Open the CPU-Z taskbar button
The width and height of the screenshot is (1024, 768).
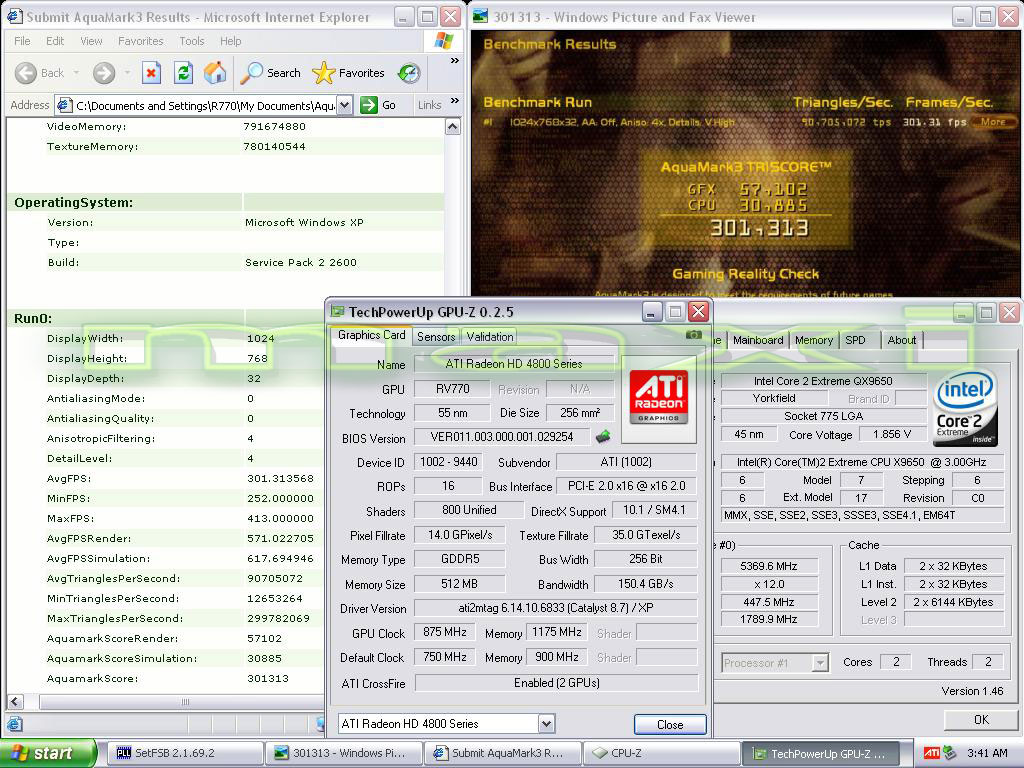tap(660, 753)
